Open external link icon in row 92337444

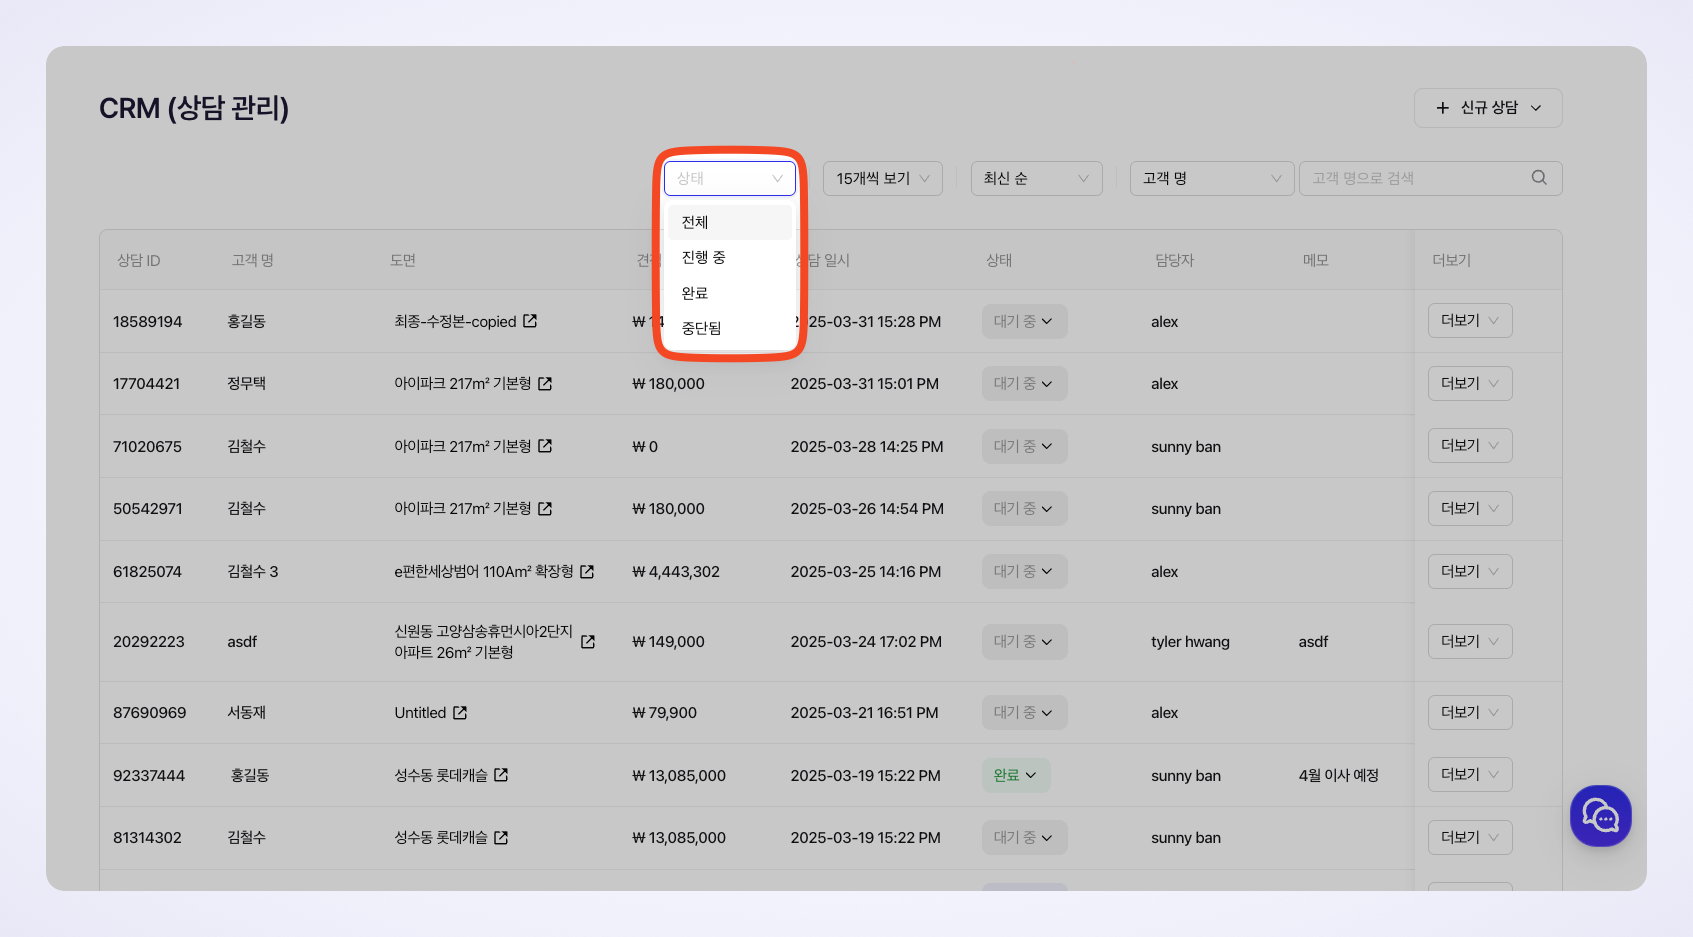tap(501, 775)
